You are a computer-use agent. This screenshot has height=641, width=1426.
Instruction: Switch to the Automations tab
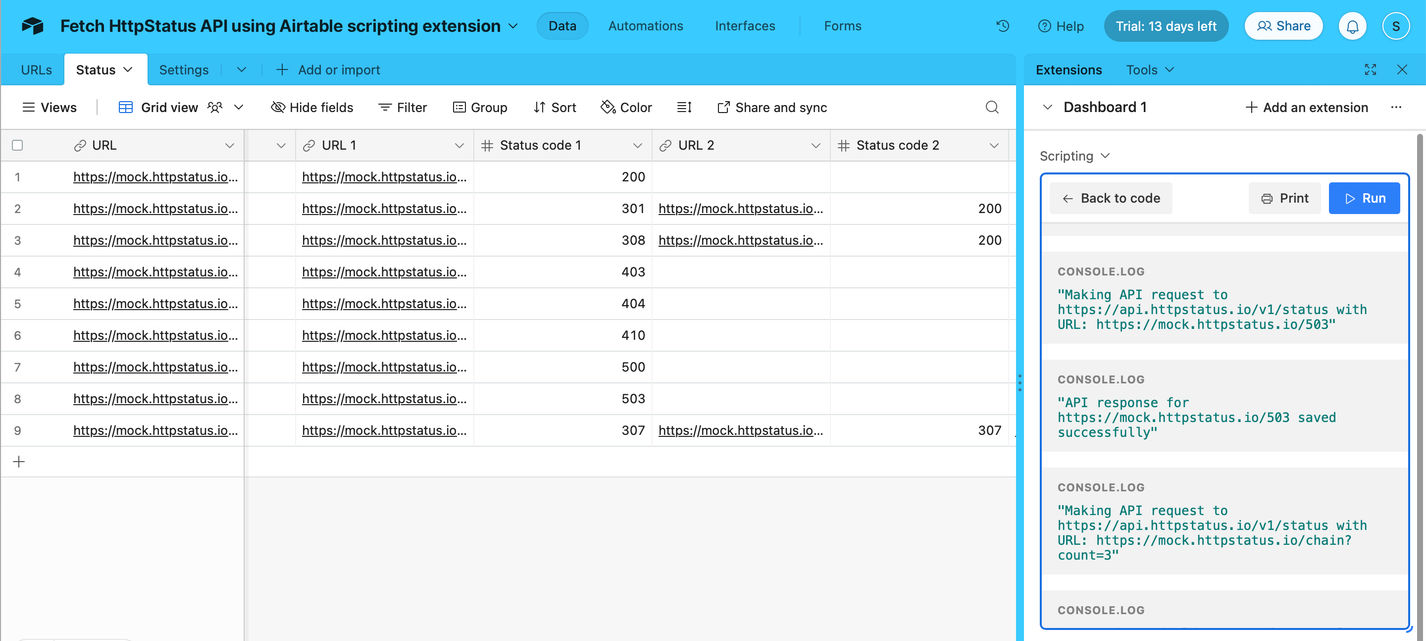point(645,26)
